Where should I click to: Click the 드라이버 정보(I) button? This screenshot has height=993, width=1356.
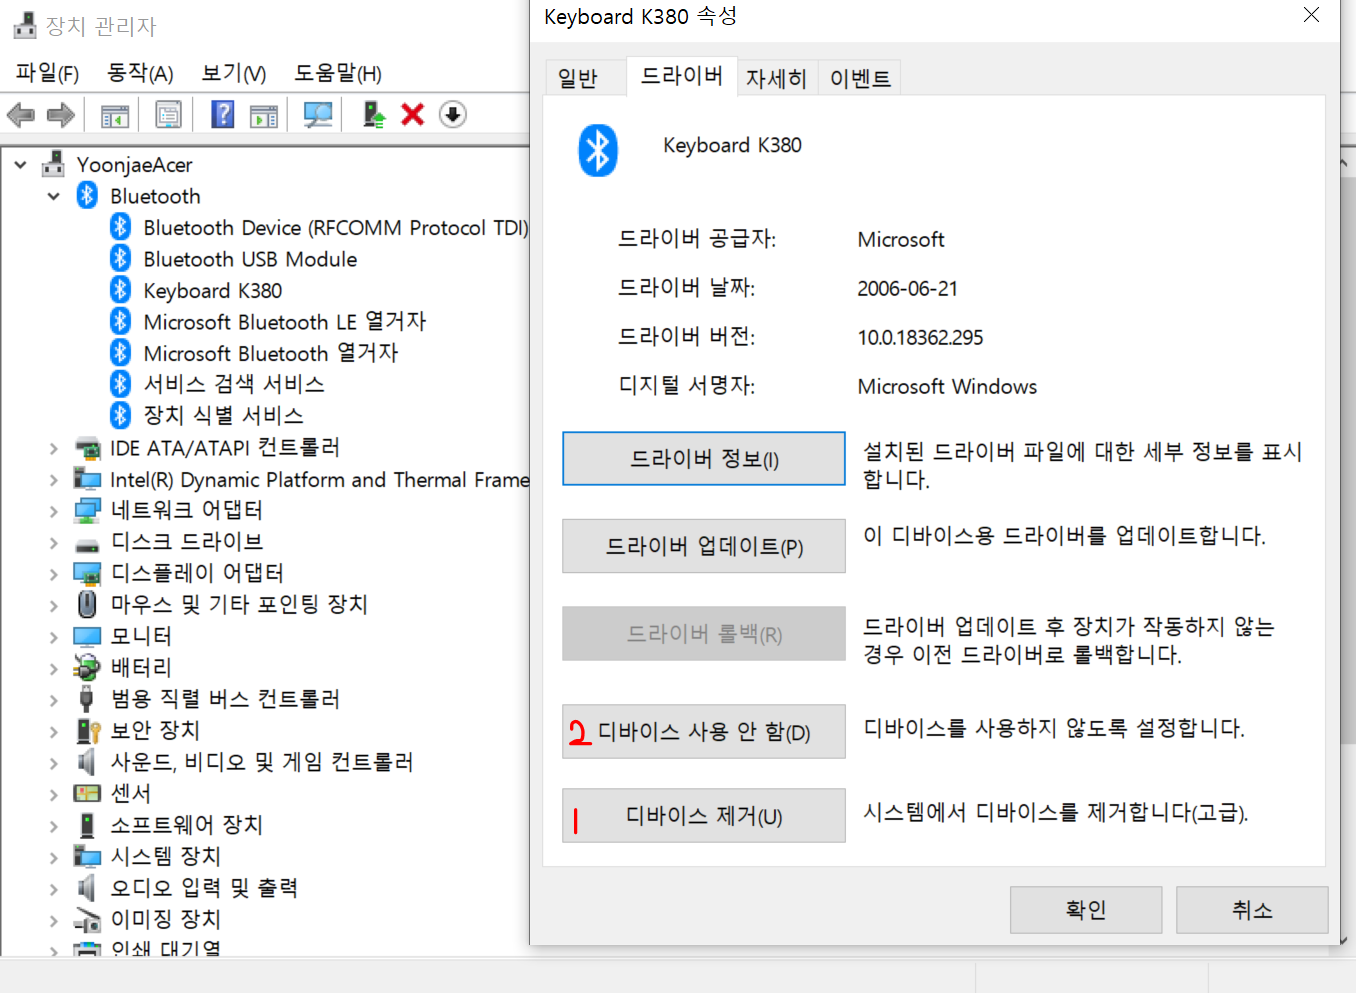click(x=704, y=459)
